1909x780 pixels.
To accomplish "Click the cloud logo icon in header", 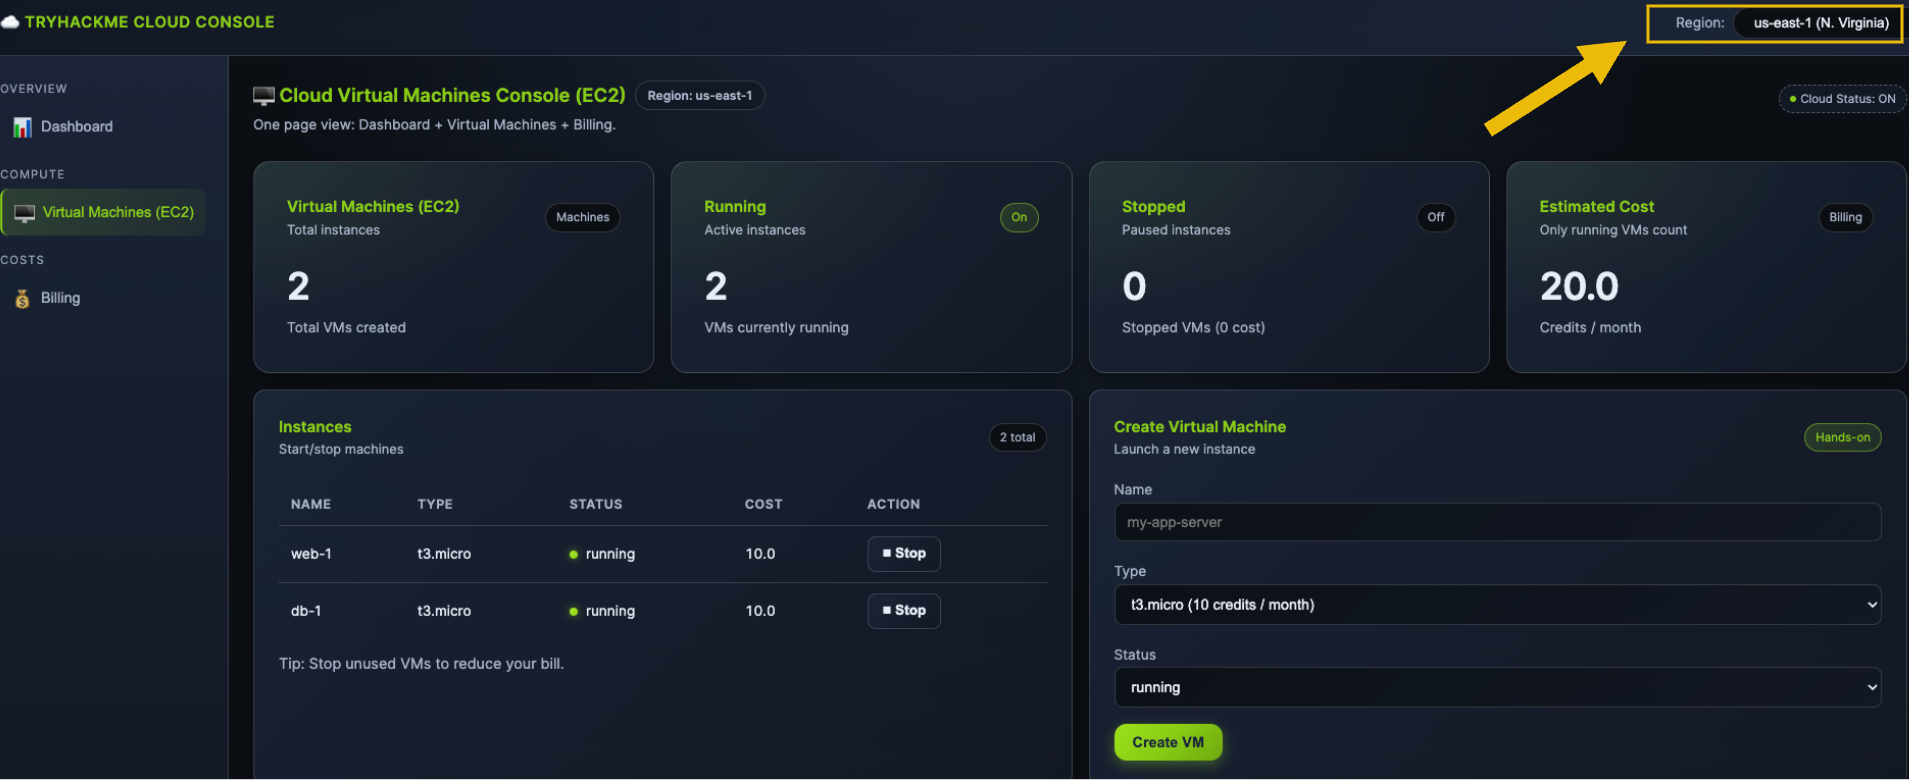I will click(x=10, y=22).
